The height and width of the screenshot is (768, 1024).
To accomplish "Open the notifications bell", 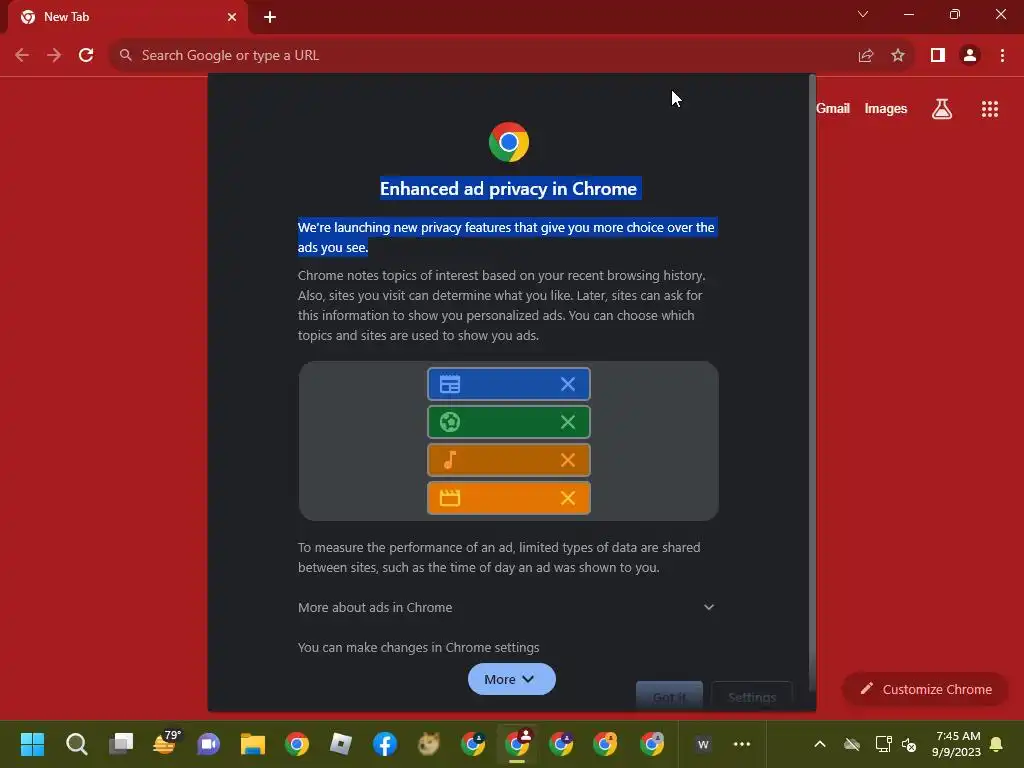I will pos(996,744).
